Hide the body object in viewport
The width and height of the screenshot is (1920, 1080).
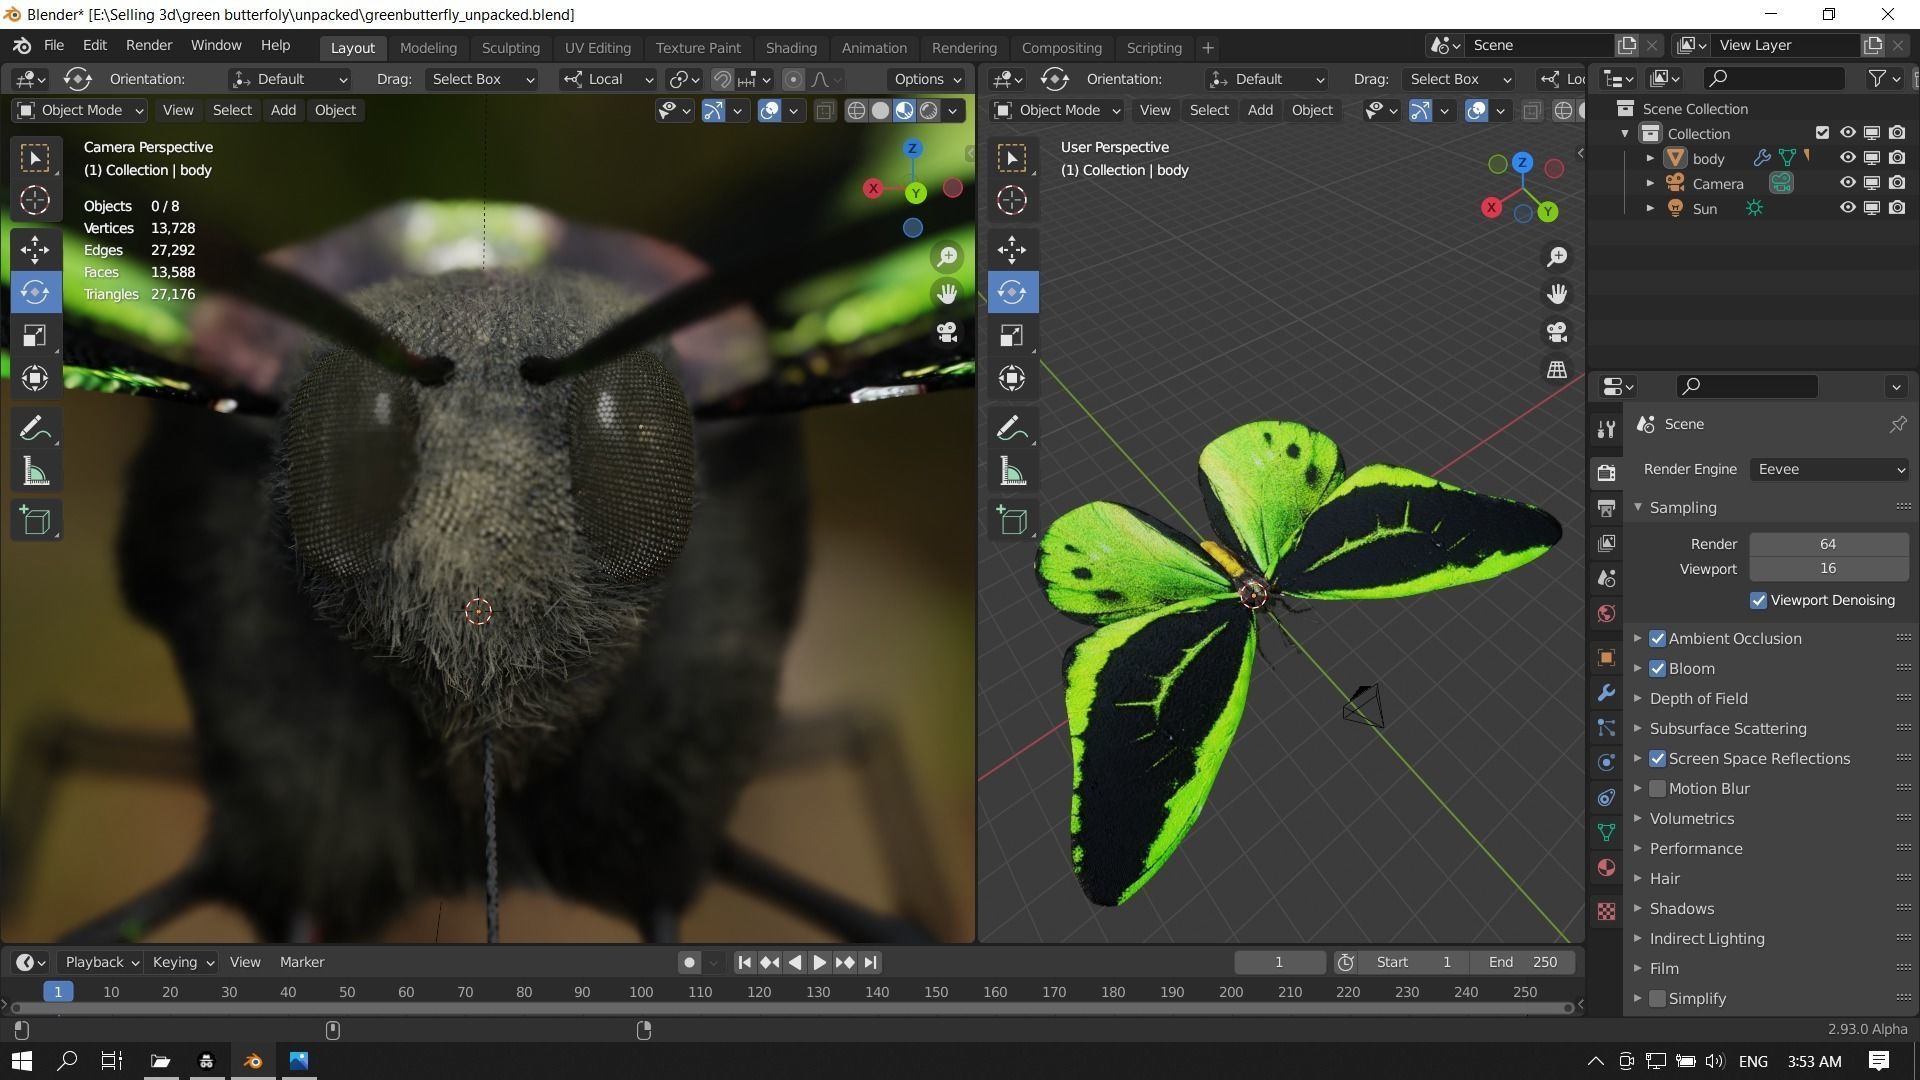(1847, 158)
